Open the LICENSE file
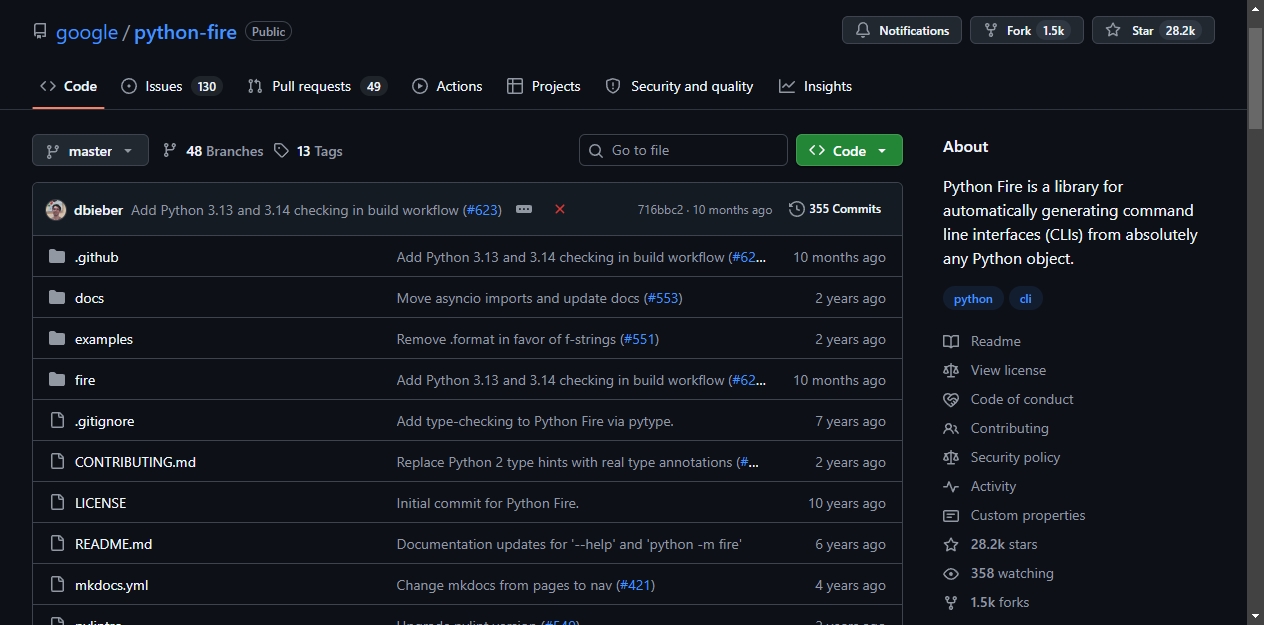The width and height of the screenshot is (1264, 625). [x=101, y=503]
